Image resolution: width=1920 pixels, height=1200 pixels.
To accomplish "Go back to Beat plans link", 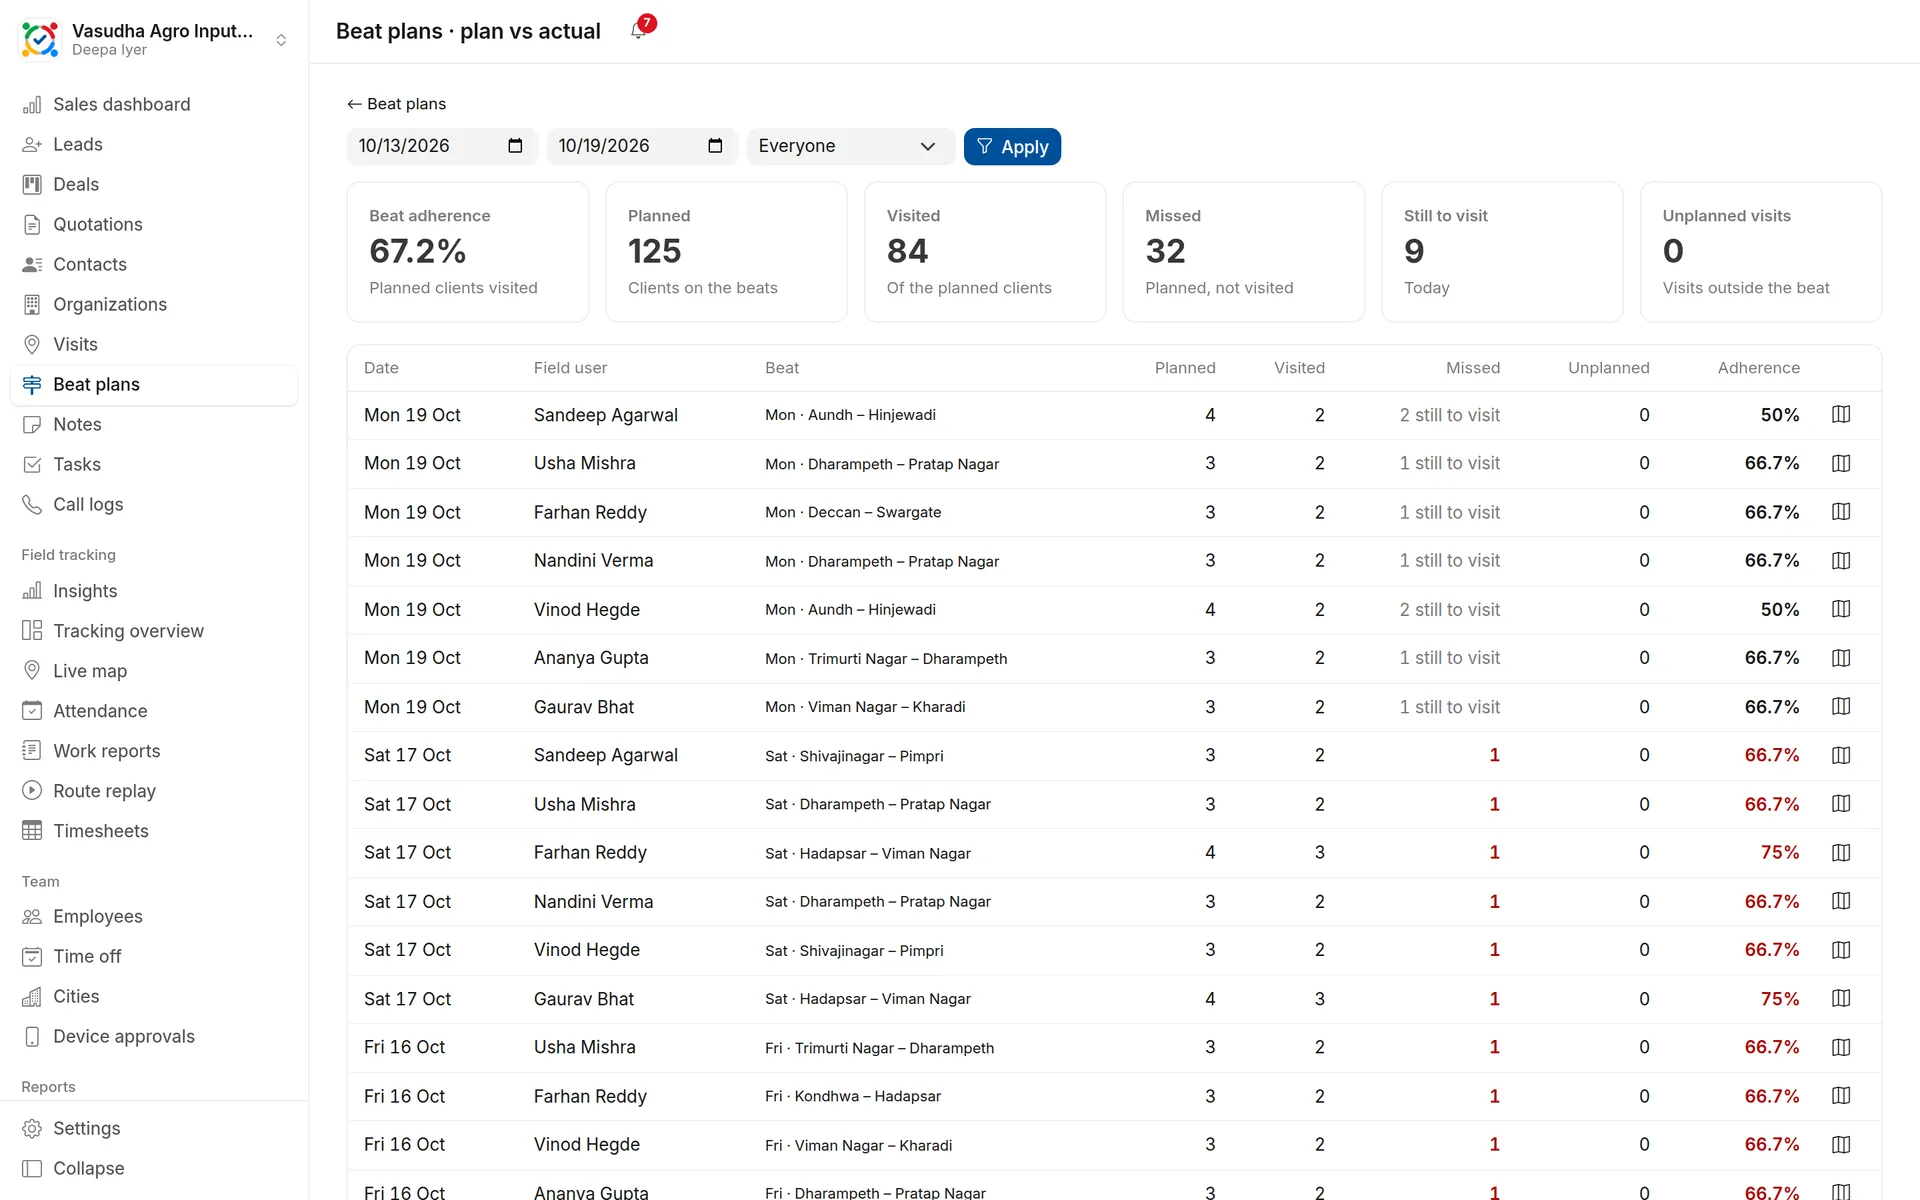I will tap(397, 104).
